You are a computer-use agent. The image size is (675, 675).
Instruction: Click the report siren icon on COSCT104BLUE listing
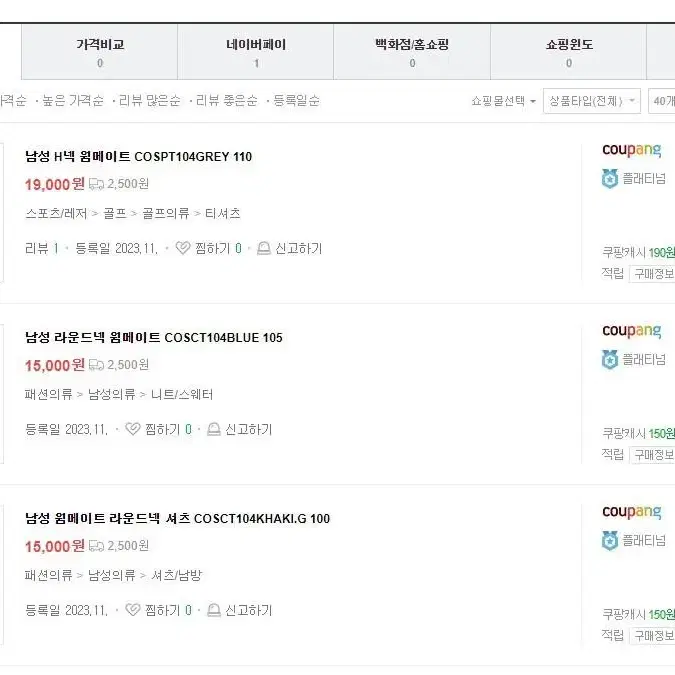point(214,429)
